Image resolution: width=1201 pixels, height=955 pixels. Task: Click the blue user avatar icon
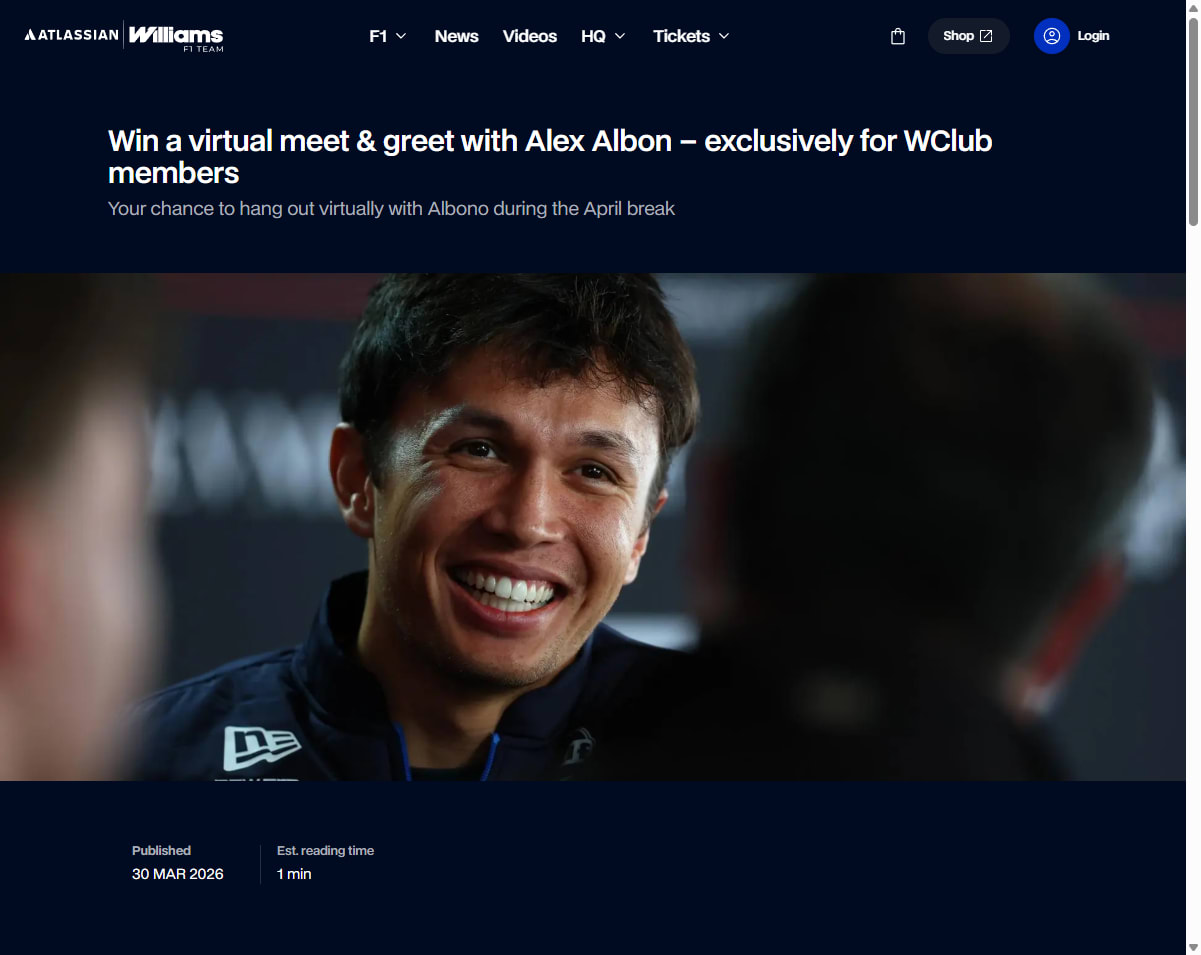[x=1051, y=36]
